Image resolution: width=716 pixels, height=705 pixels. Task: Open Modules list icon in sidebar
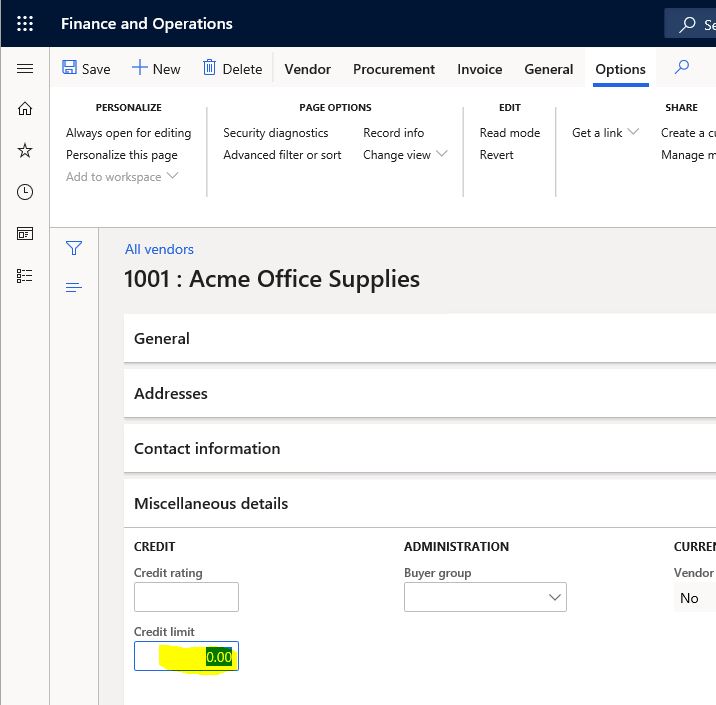point(25,276)
